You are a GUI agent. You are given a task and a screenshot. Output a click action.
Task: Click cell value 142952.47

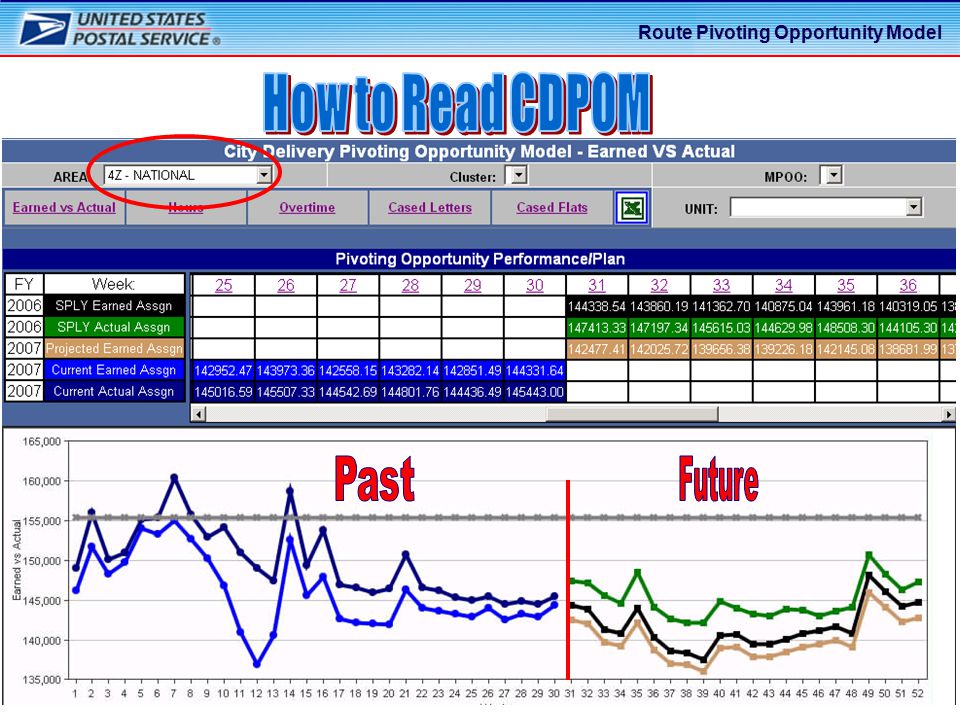pyautogui.click(x=223, y=370)
